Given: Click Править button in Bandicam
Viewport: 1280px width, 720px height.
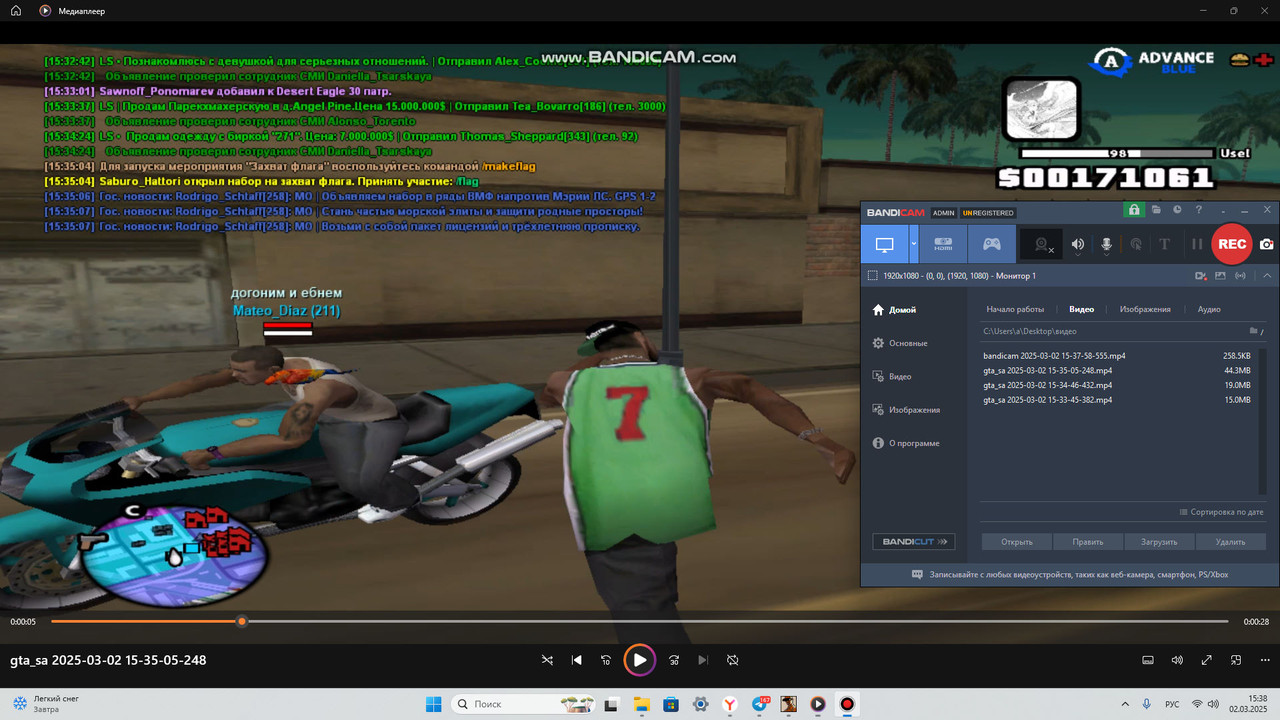Looking at the screenshot, I should coord(1088,541).
